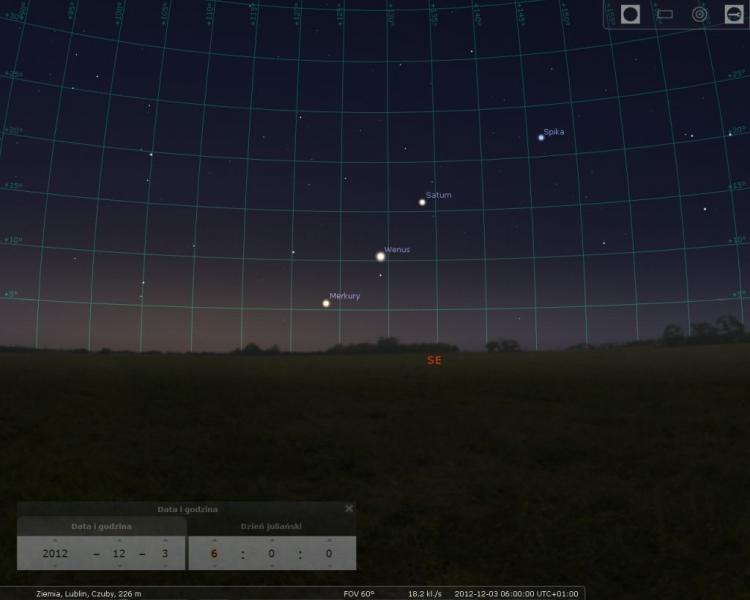Click the SE cardinal direction marker

433,360
